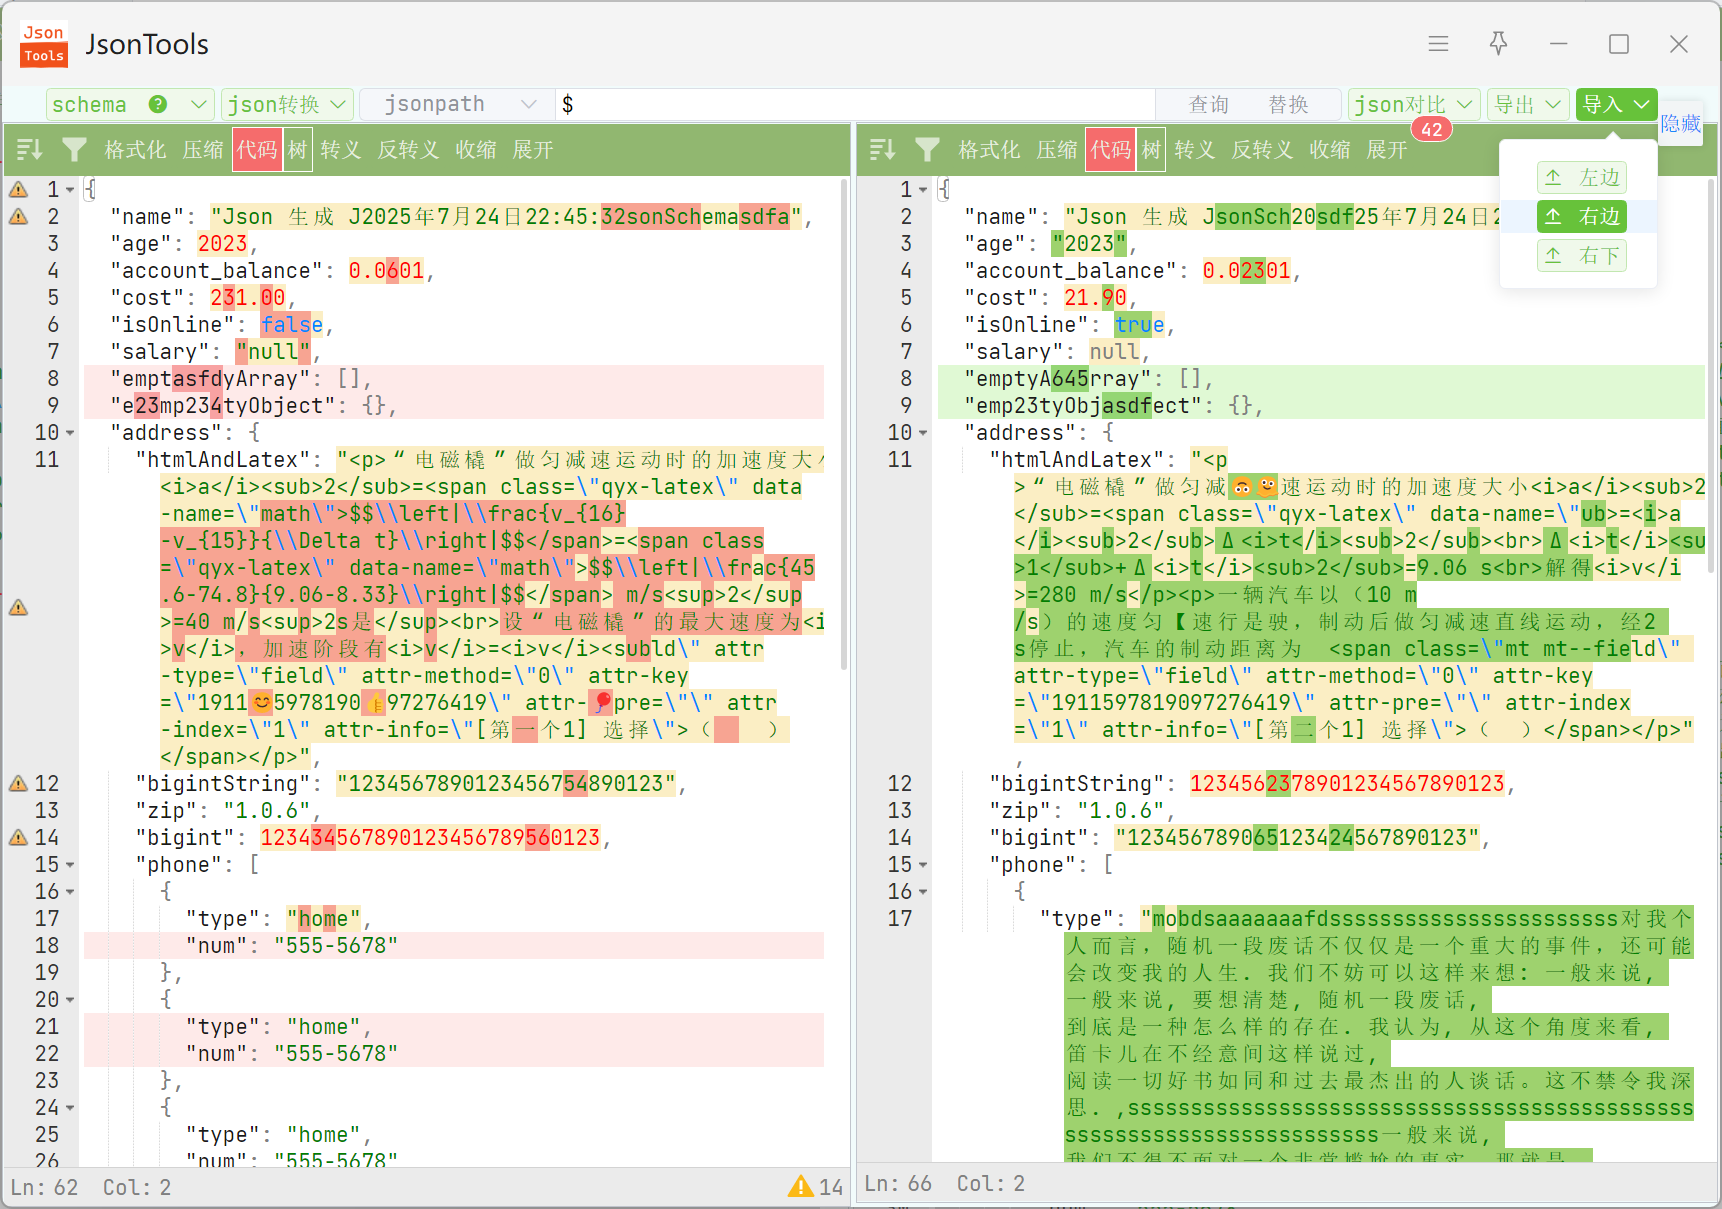Image resolution: width=1722 pixels, height=1209 pixels.
Task: Select 右边 import option
Action: tap(1582, 216)
